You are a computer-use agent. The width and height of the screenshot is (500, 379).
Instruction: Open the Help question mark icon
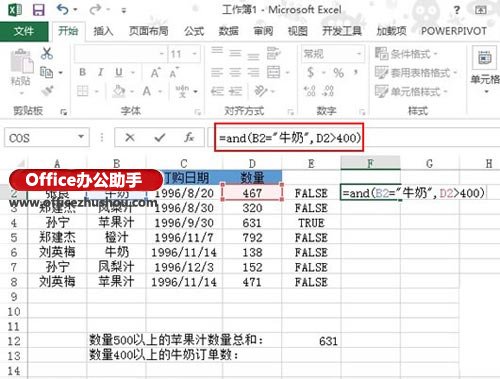457,10
